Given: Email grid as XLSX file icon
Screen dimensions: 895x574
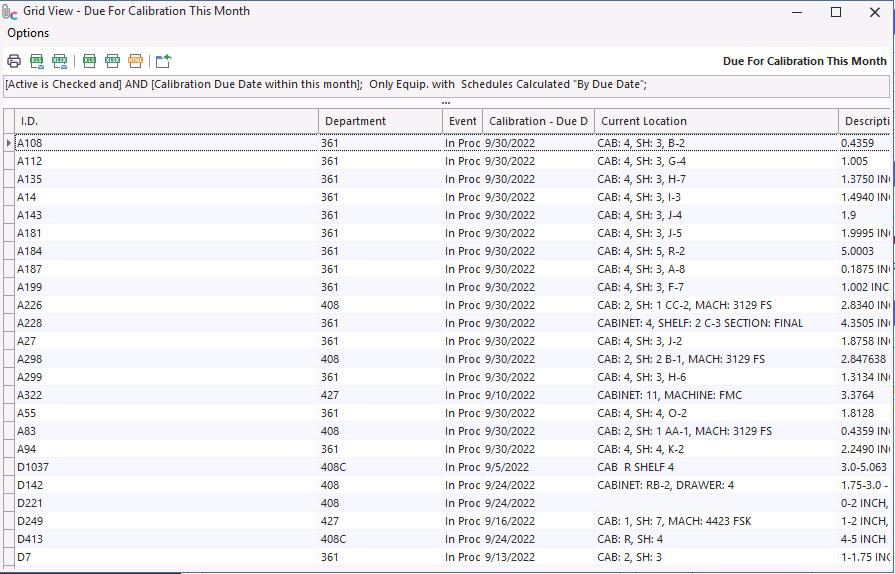Looking at the screenshot, I should click(x=60, y=61).
